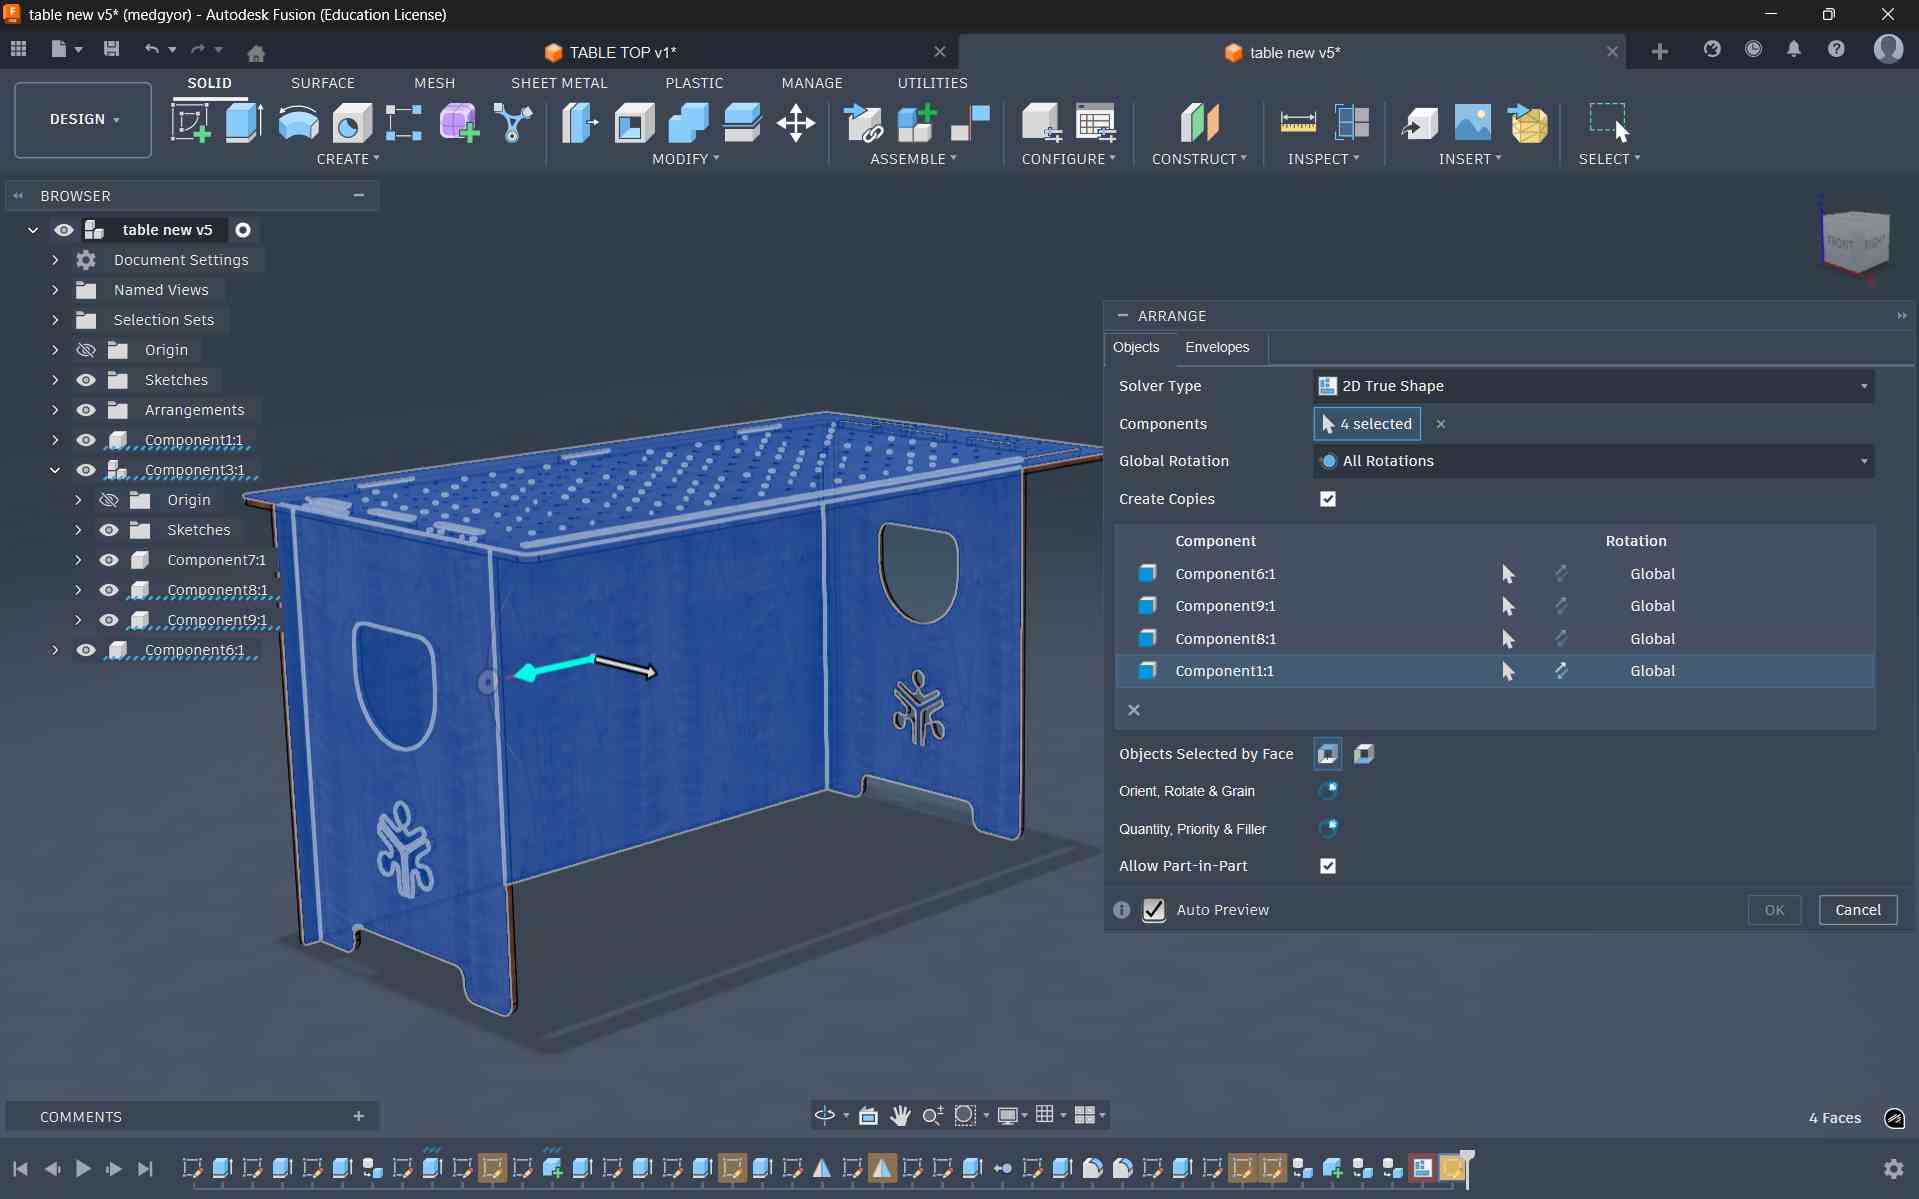Disable the Allow Part-in-Part checkbox
Screen dimensions: 1919x1199
coord(1327,866)
